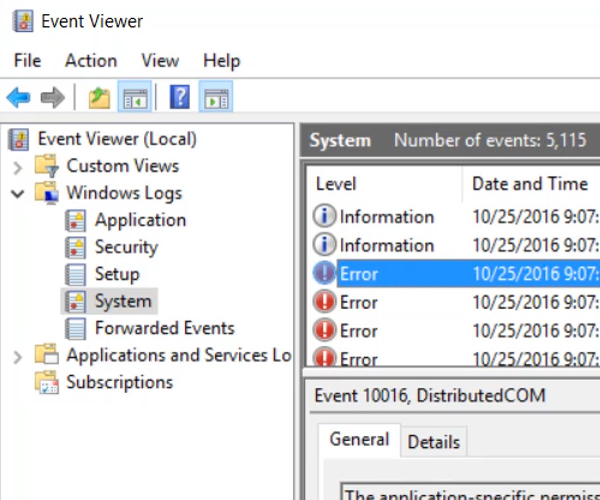
Task: Click the date of the first Information event
Action: (x=536, y=217)
